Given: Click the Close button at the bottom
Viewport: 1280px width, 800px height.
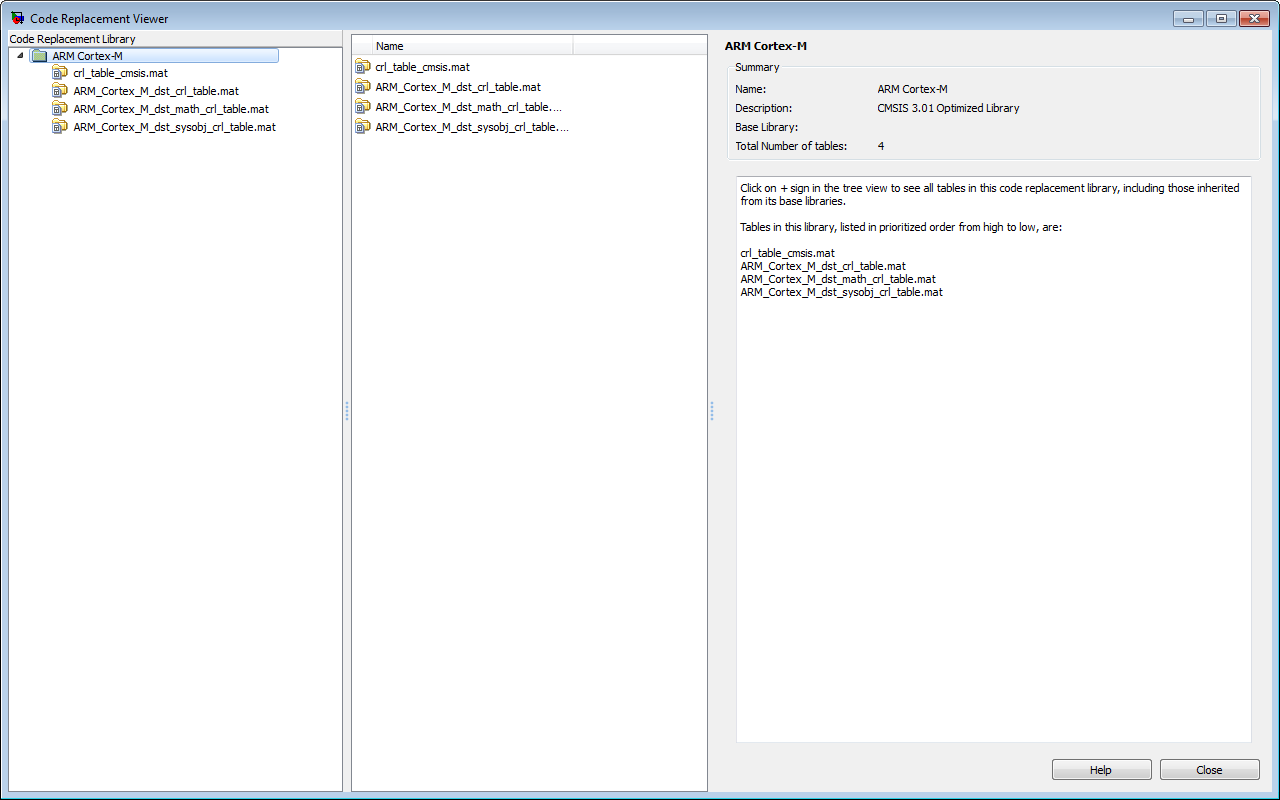Looking at the screenshot, I should click(1209, 770).
